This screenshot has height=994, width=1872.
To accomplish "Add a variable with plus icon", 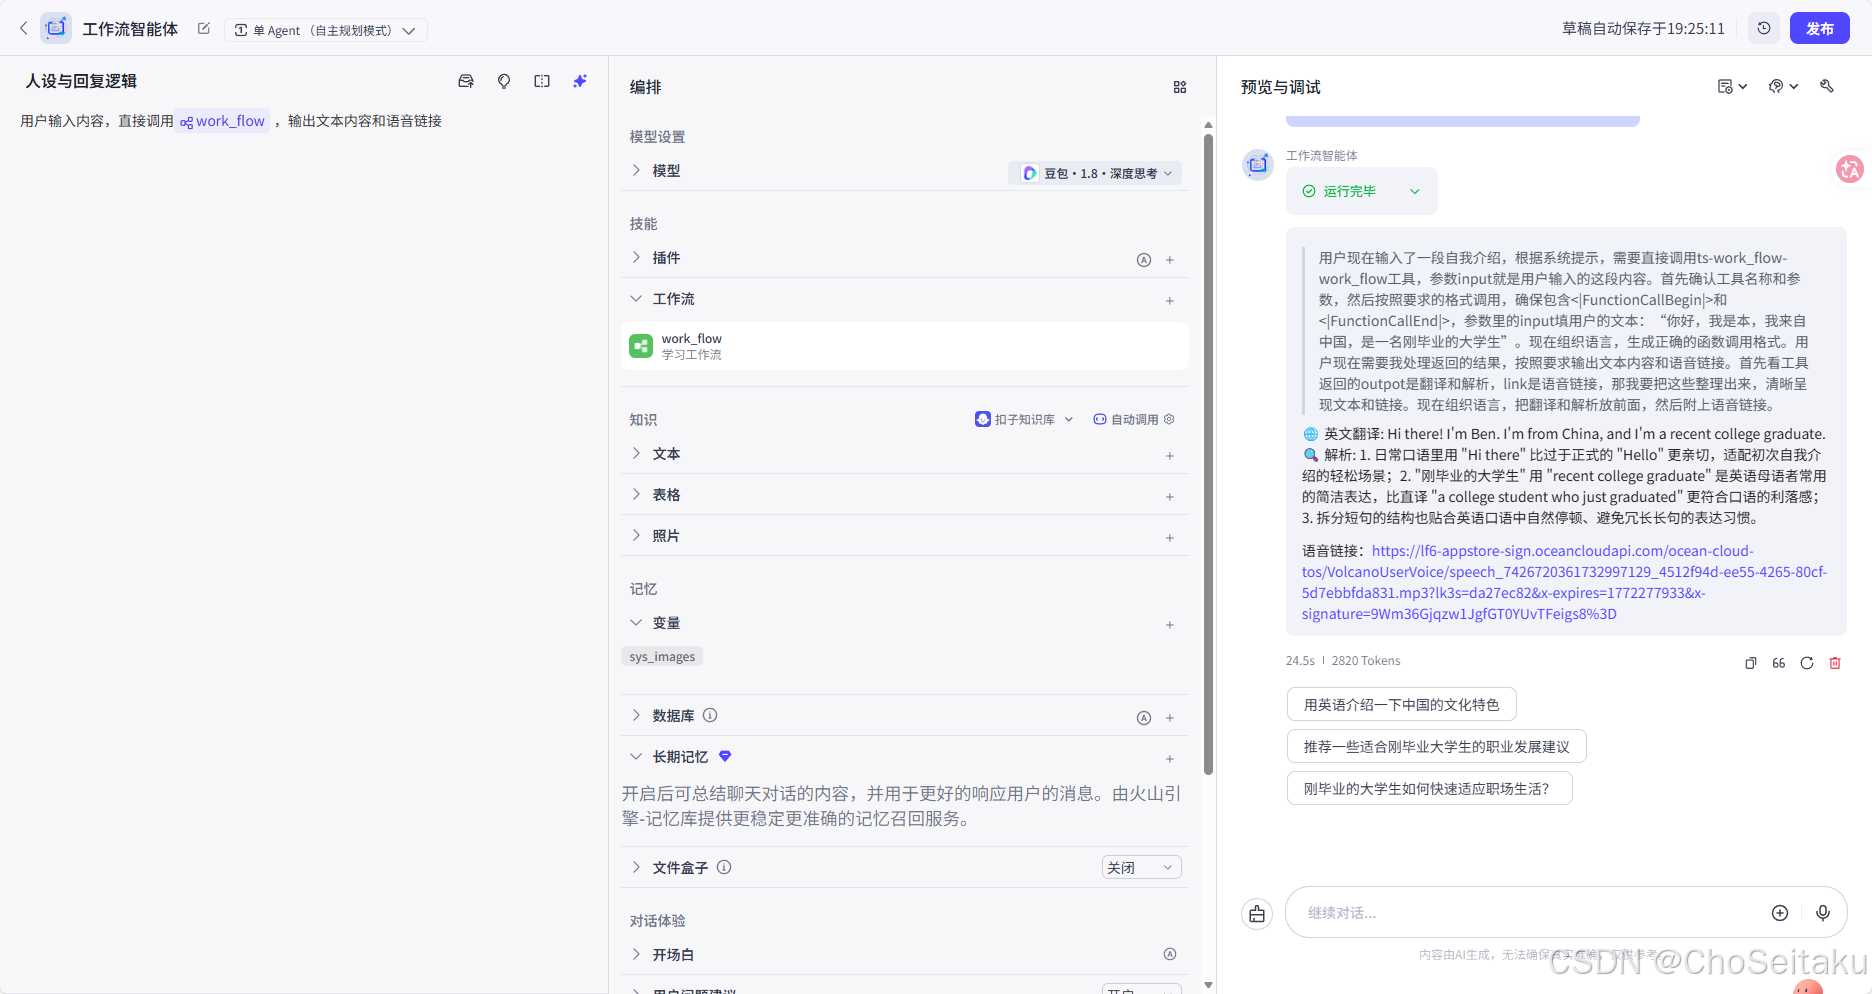I will (1170, 625).
